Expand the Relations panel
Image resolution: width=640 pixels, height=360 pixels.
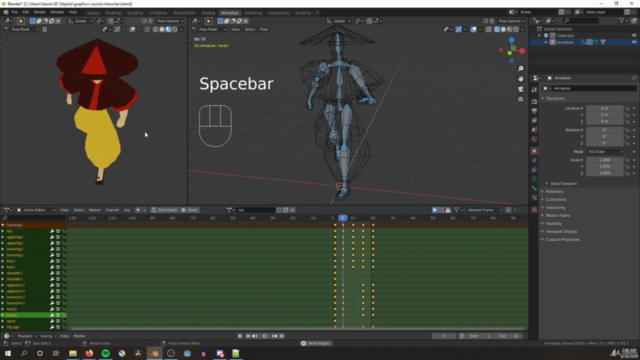[x=554, y=191]
